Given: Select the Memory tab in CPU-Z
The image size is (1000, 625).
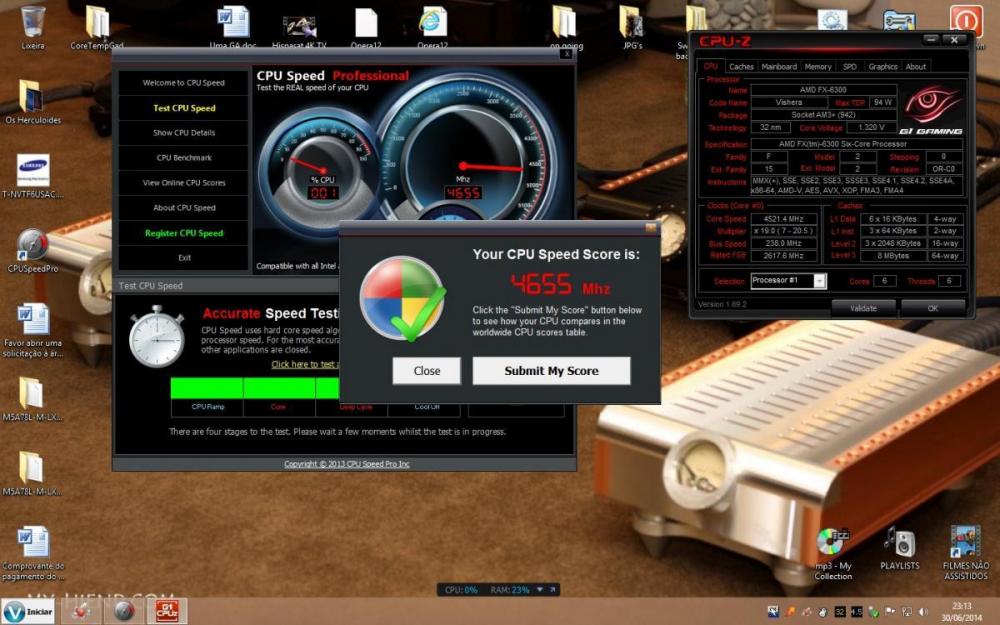Looking at the screenshot, I should pos(818,66).
